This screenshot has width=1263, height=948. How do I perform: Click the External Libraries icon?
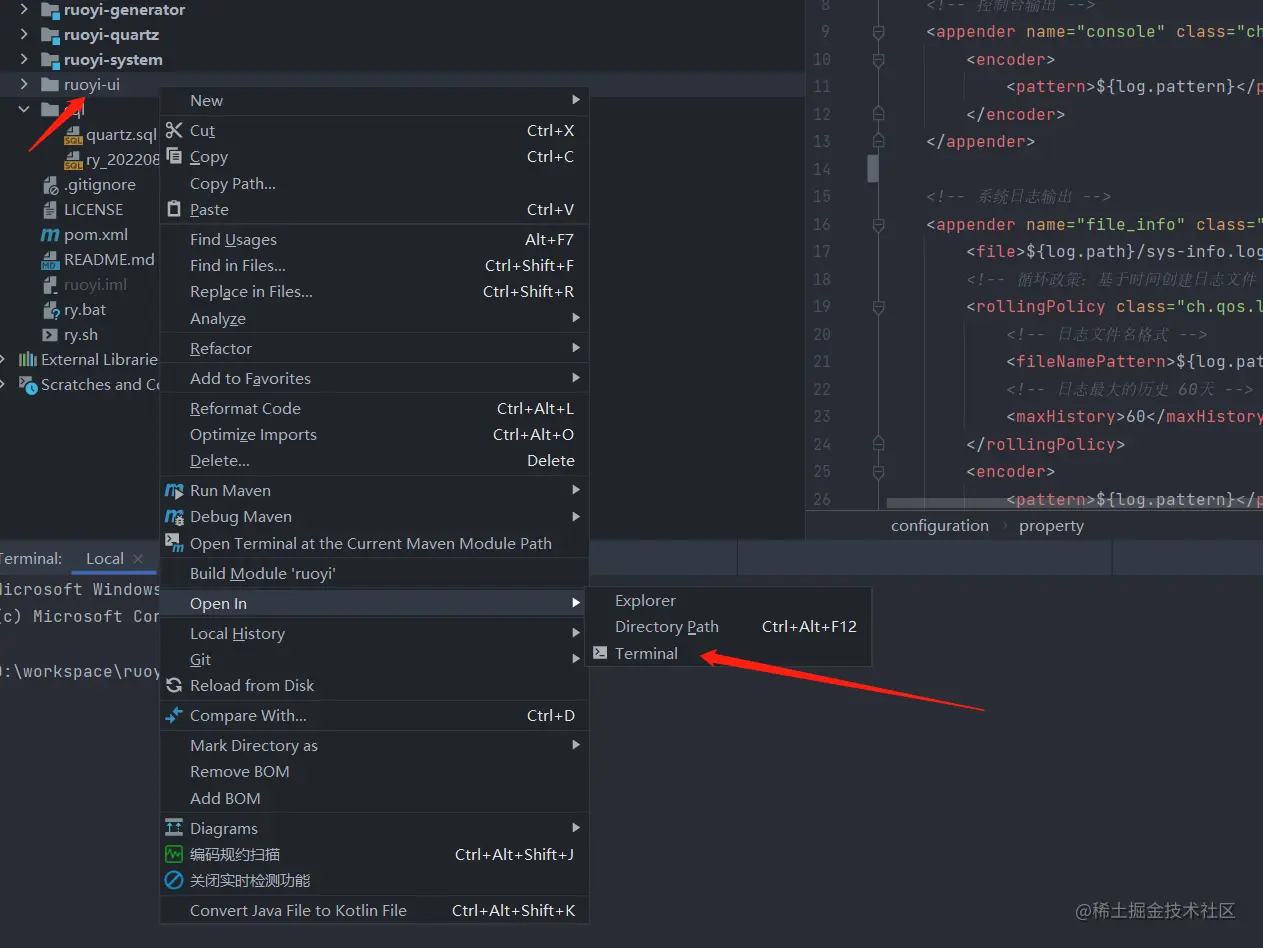[x=28, y=360]
